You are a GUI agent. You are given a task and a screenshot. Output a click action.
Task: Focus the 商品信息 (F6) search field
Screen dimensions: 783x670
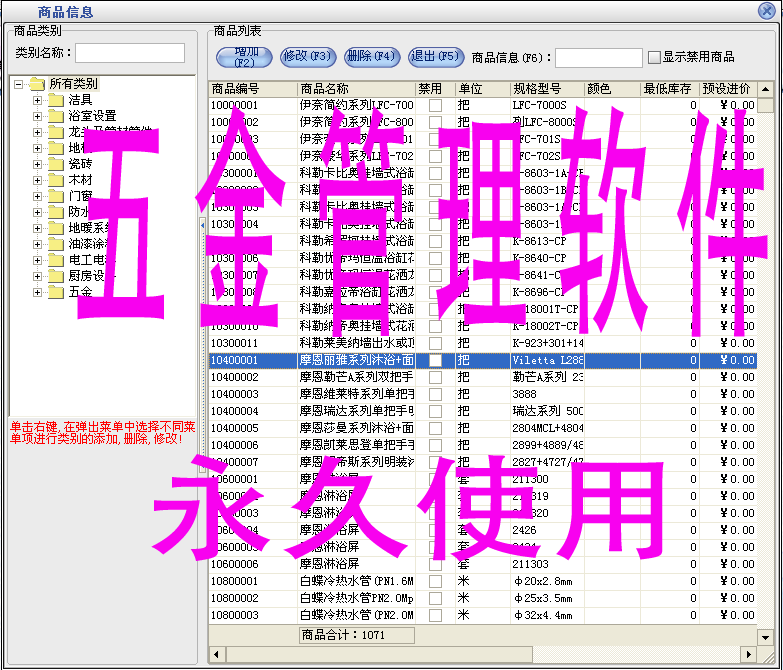point(599,57)
